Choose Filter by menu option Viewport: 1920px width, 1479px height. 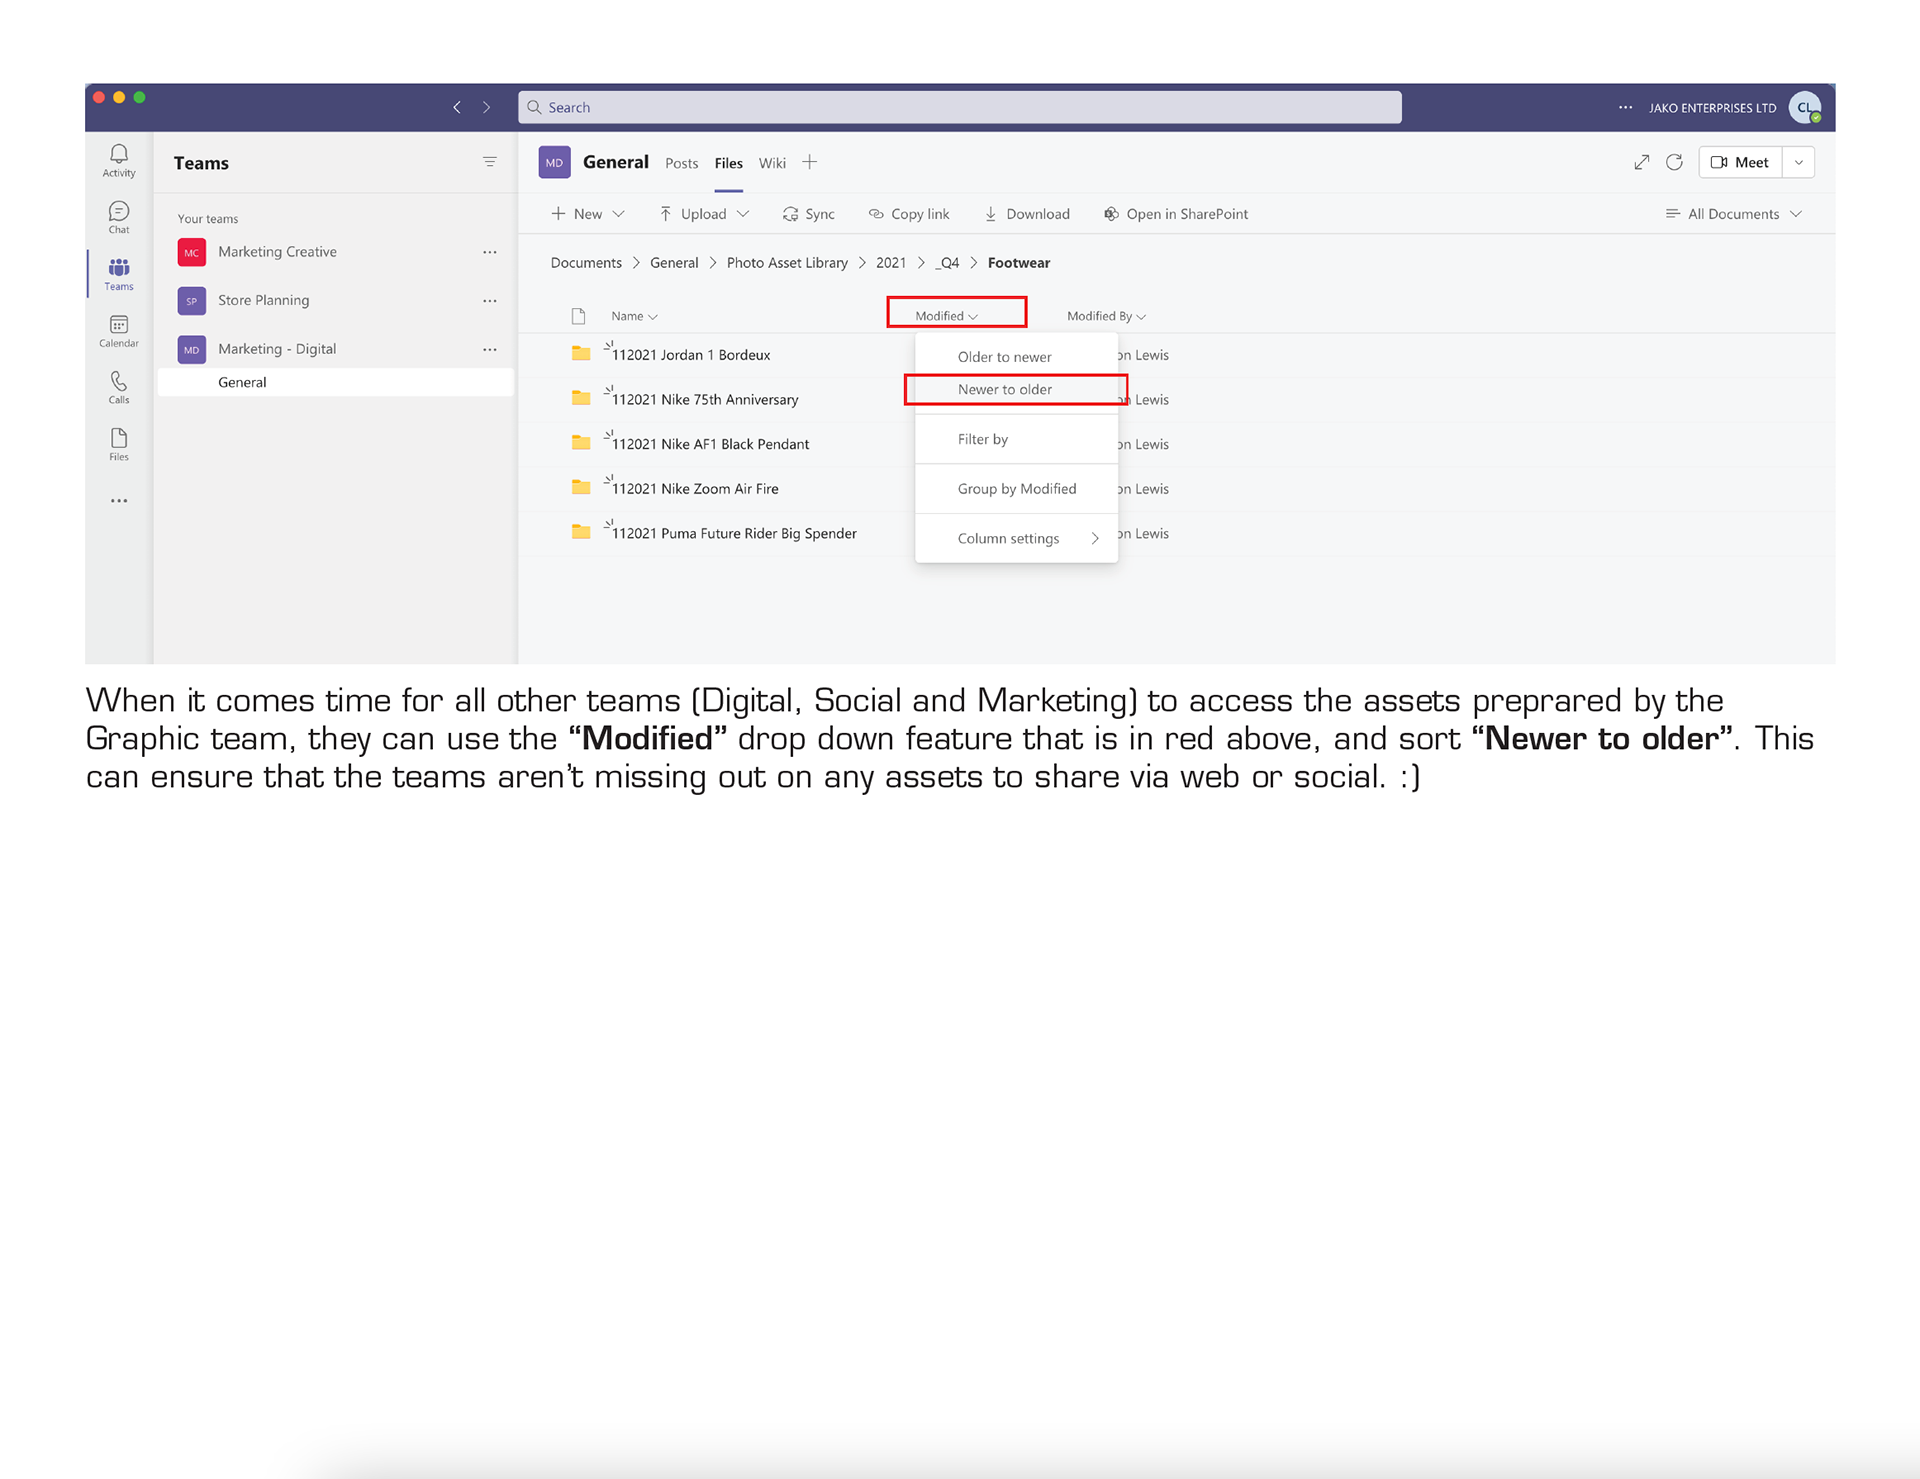pos(1016,439)
